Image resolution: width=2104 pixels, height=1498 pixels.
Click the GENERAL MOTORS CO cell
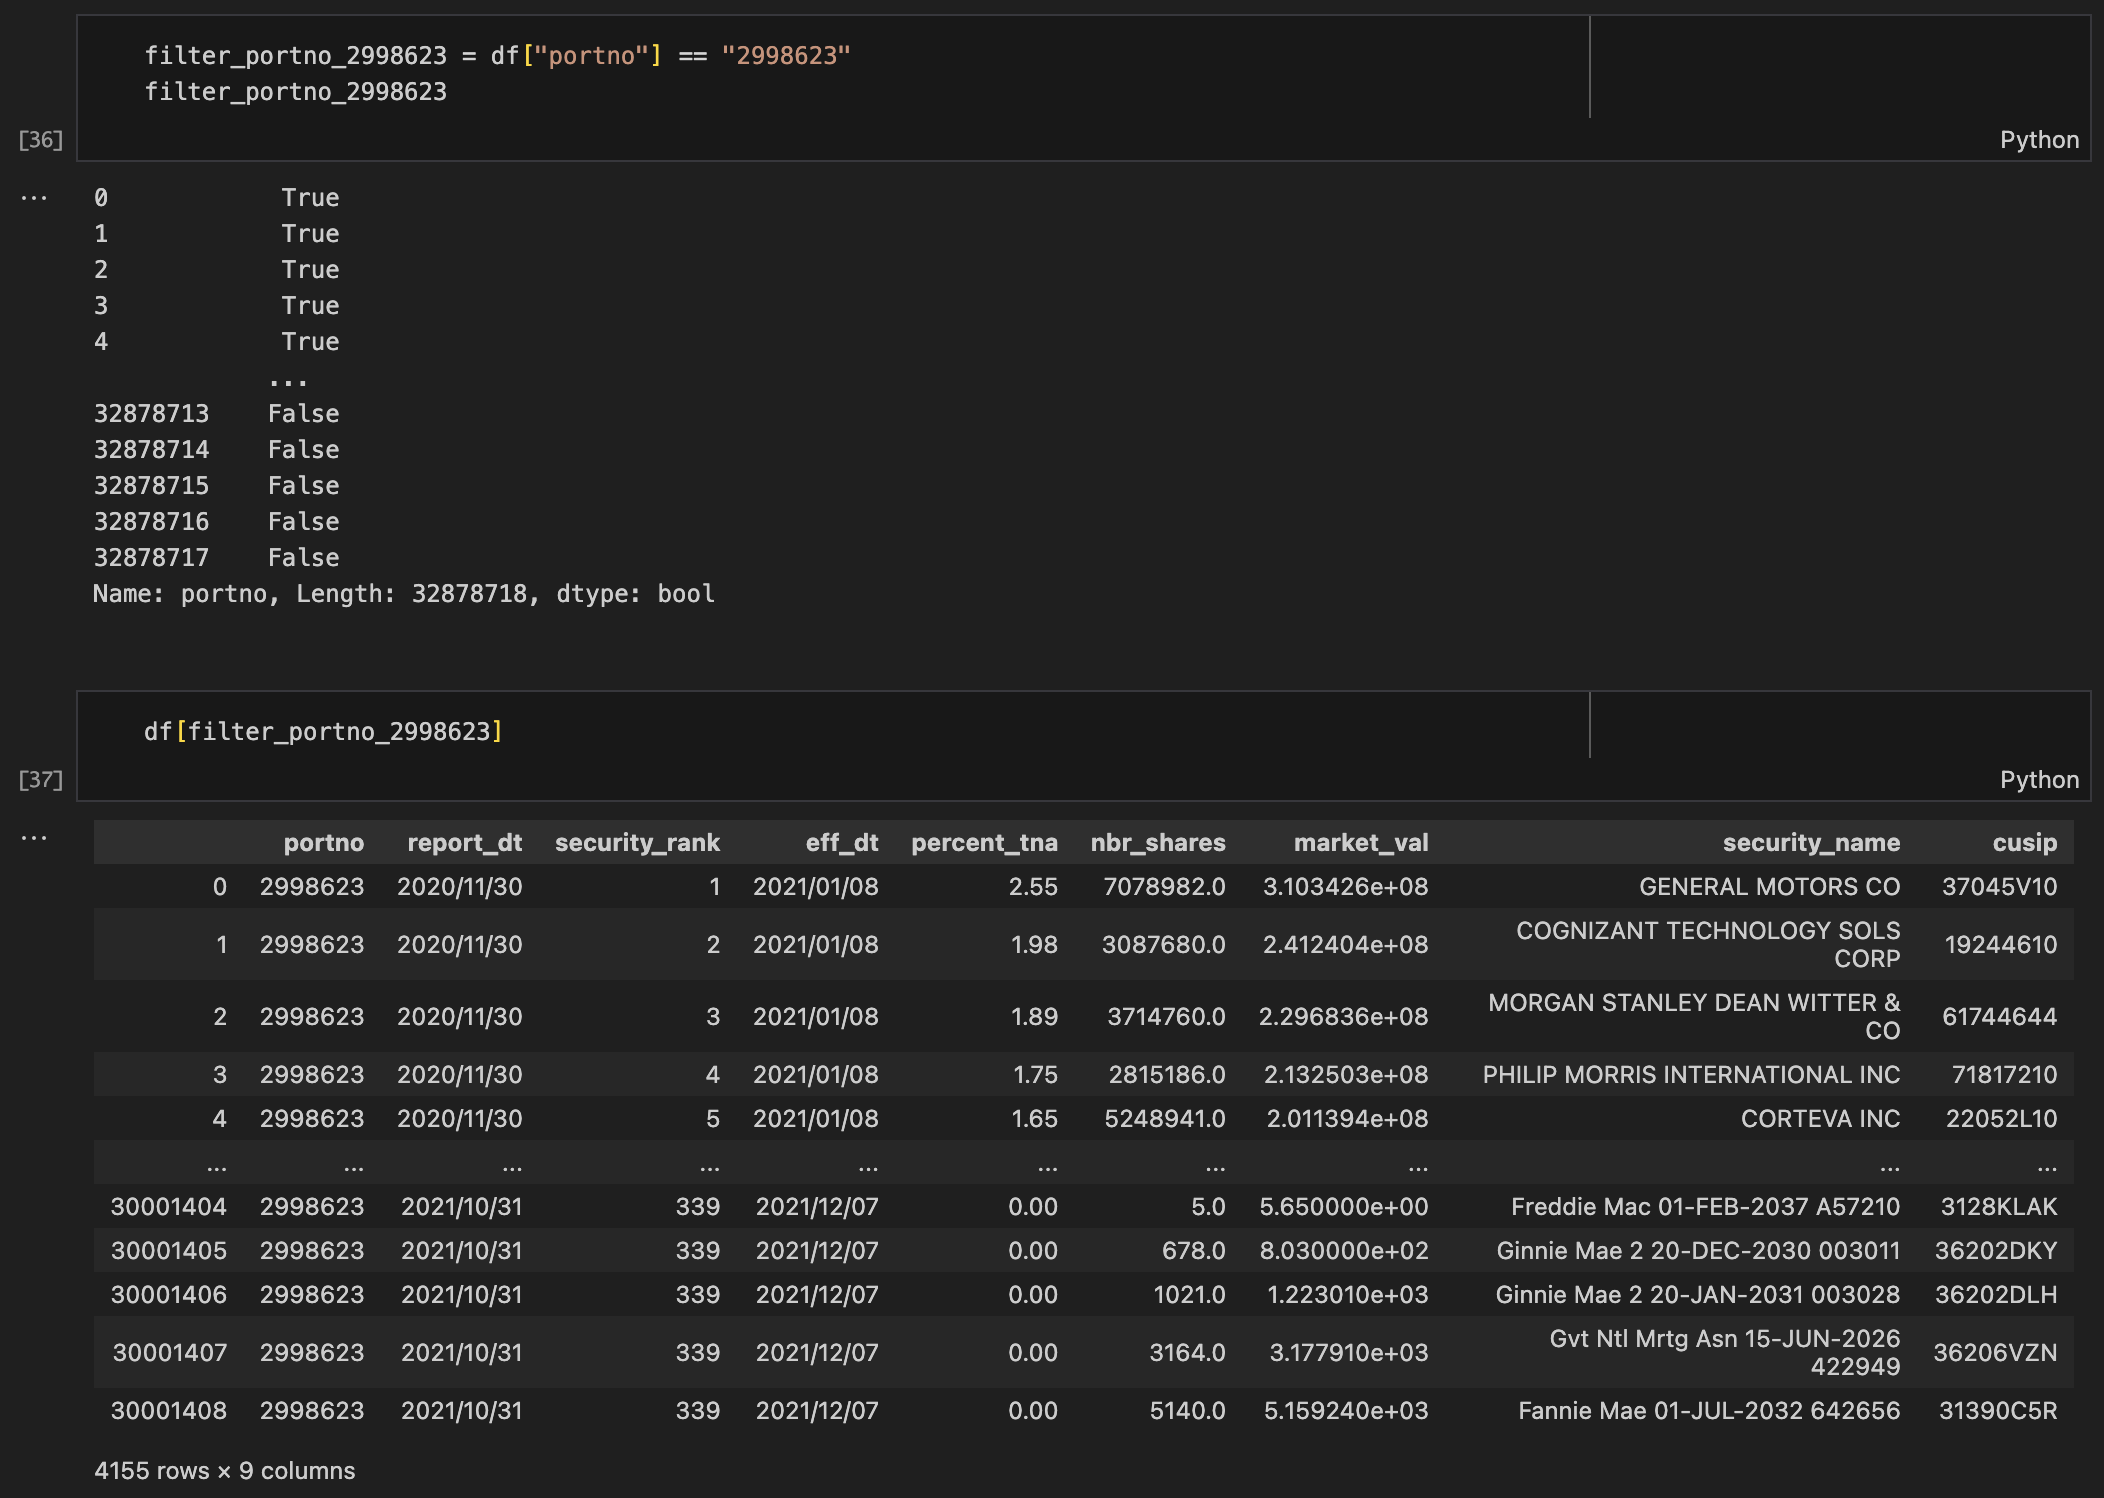(x=1770, y=887)
